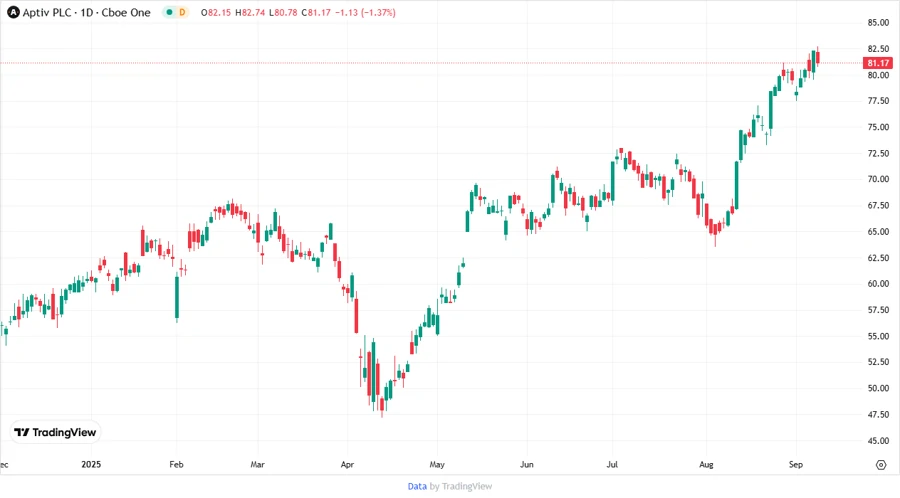Click the orange D delayed-data indicator
The height and width of the screenshot is (498, 900).
point(182,12)
